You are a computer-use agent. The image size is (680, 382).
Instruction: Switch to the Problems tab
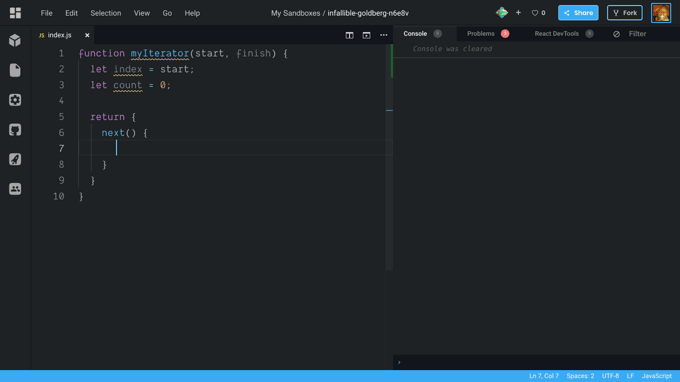point(481,34)
